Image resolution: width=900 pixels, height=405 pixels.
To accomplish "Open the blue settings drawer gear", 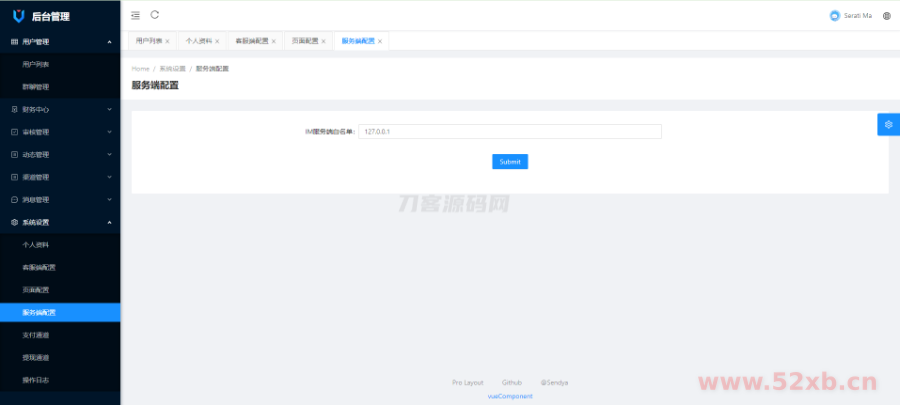I will pos(888,123).
